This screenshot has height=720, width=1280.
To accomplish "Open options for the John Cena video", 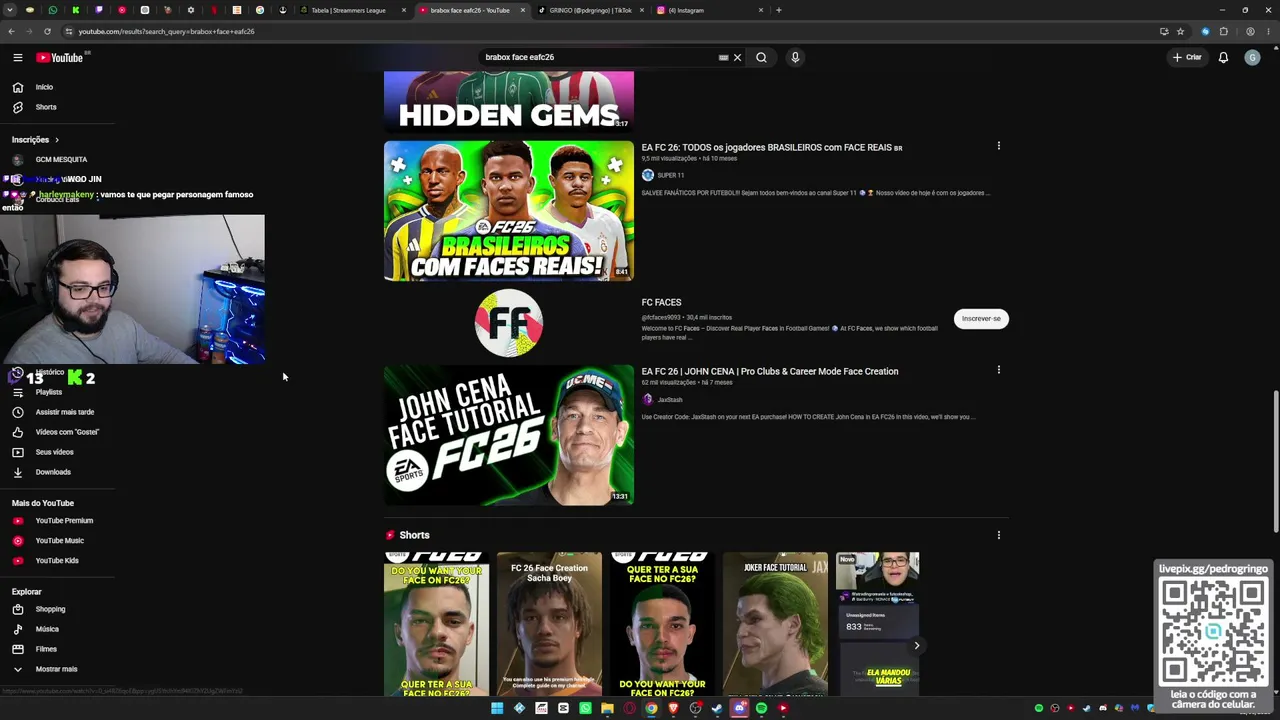I will pos(998,370).
